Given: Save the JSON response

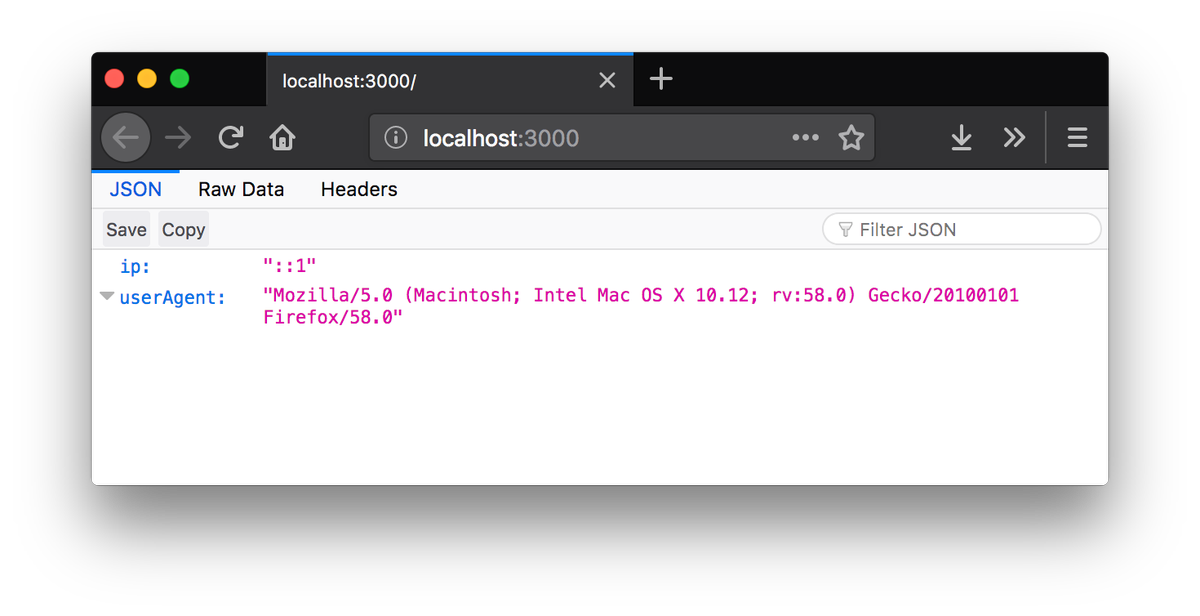Looking at the screenshot, I should (x=126, y=229).
